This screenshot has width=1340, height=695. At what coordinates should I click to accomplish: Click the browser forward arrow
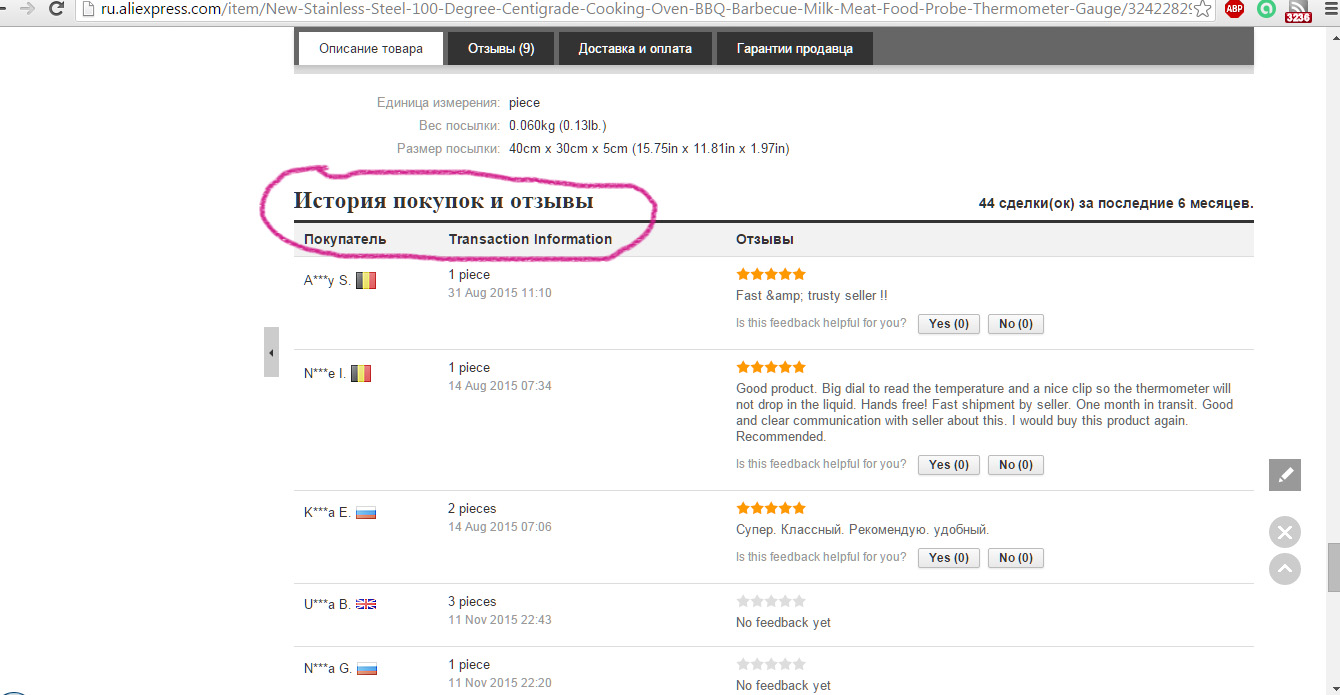[x=27, y=9]
